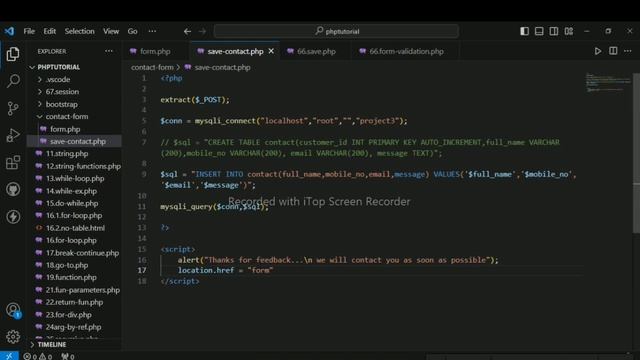Image resolution: width=640 pixels, height=360 pixels.
Task: Open 22.return-fun.php file
Action: point(74,302)
